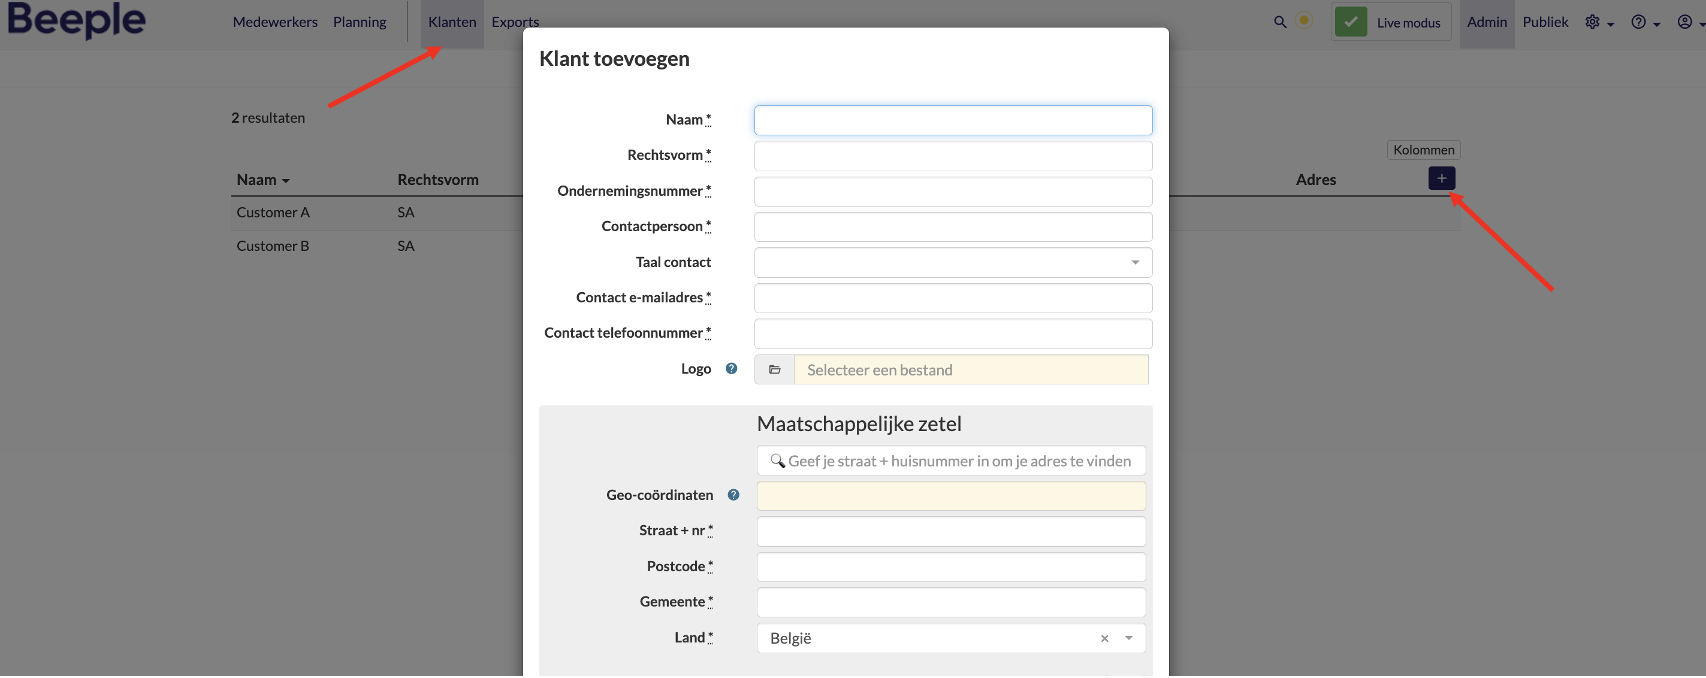This screenshot has width=1706, height=678.
Task: Click the plus button to add customer
Action: tap(1441, 178)
